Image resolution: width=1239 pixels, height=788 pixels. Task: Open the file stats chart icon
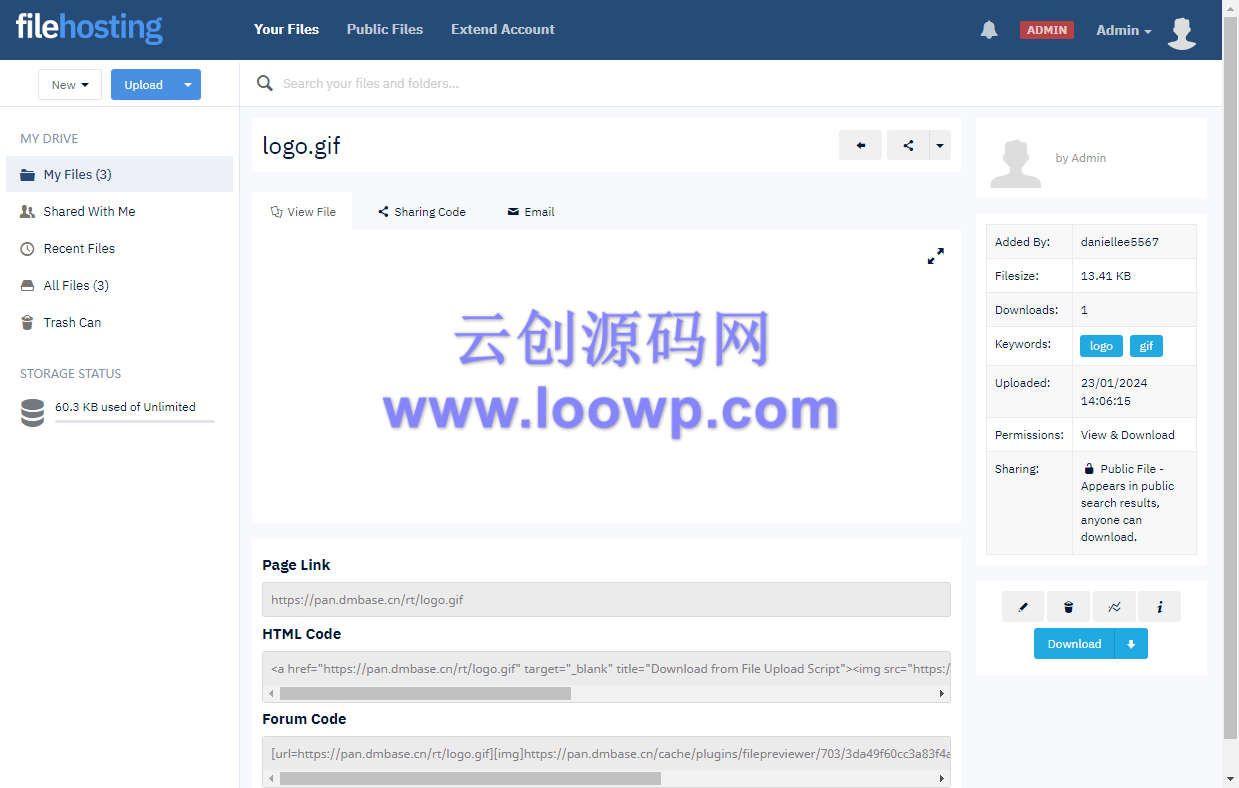[1114, 606]
